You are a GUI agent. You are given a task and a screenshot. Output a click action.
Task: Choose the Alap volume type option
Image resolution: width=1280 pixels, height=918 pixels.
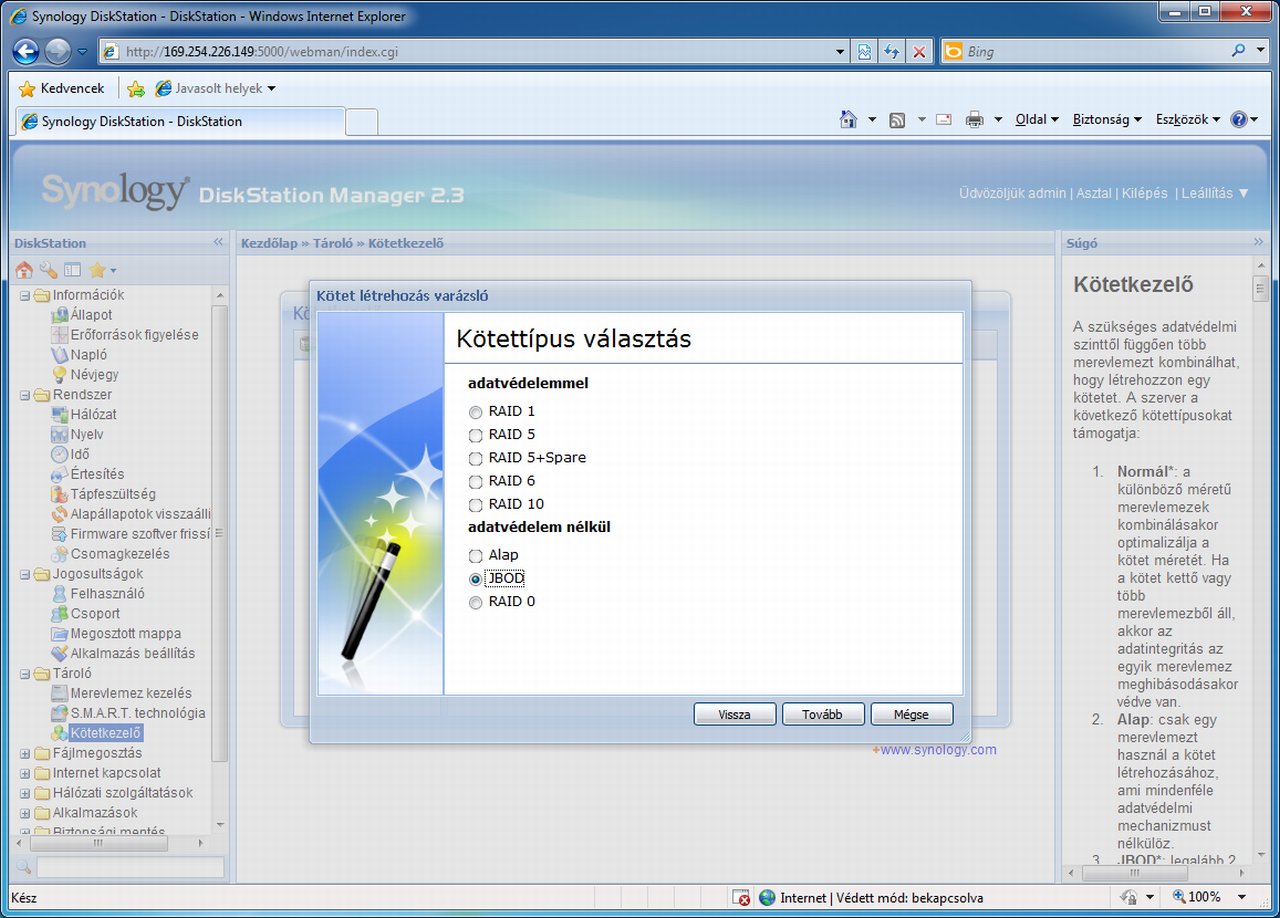pyautogui.click(x=476, y=555)
